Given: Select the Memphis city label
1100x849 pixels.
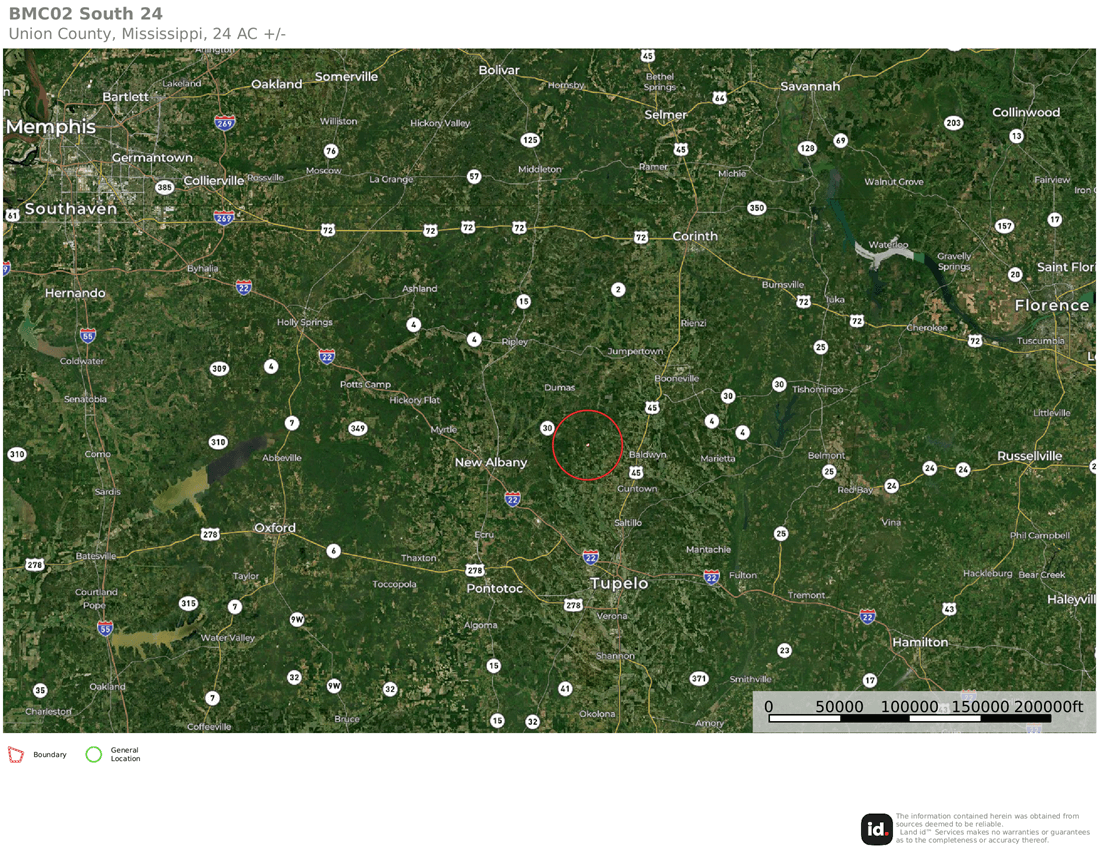Looking at the screenshot, I should [51, 127].
